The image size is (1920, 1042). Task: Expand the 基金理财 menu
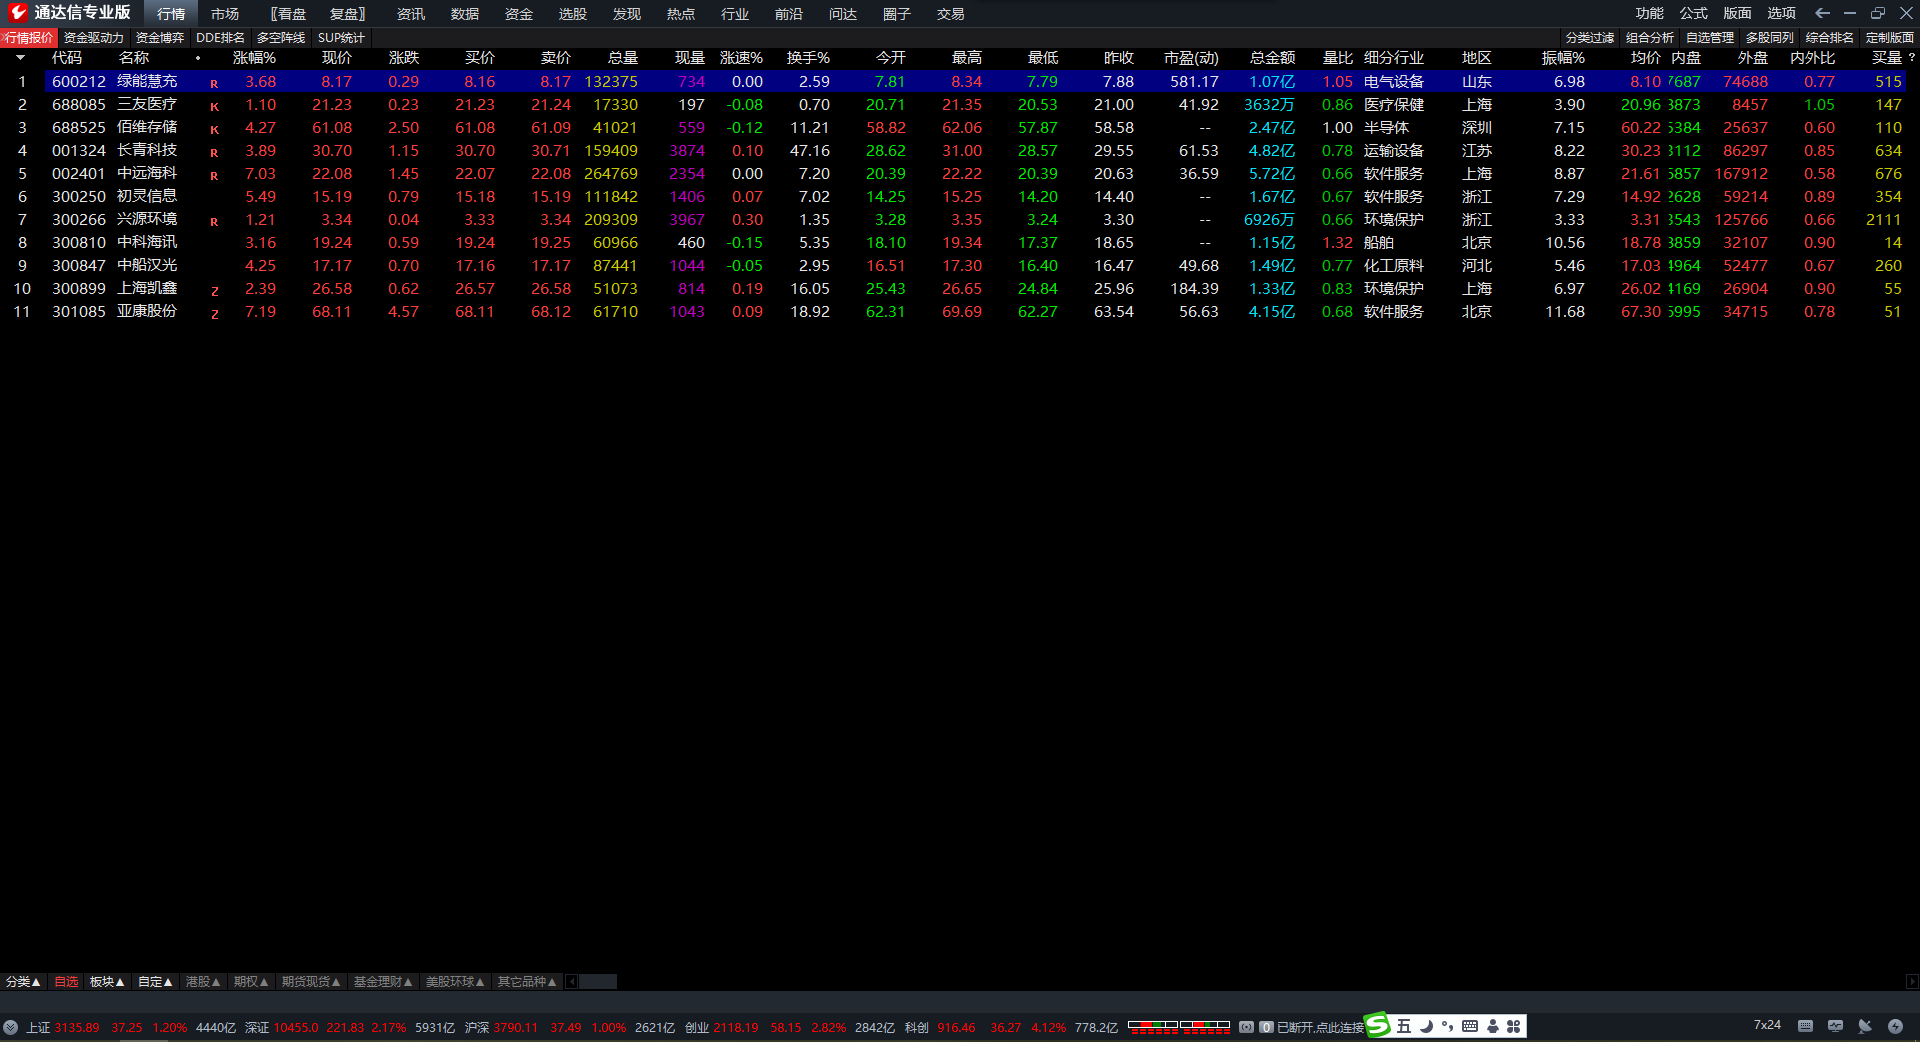click(x=383, y=982)
